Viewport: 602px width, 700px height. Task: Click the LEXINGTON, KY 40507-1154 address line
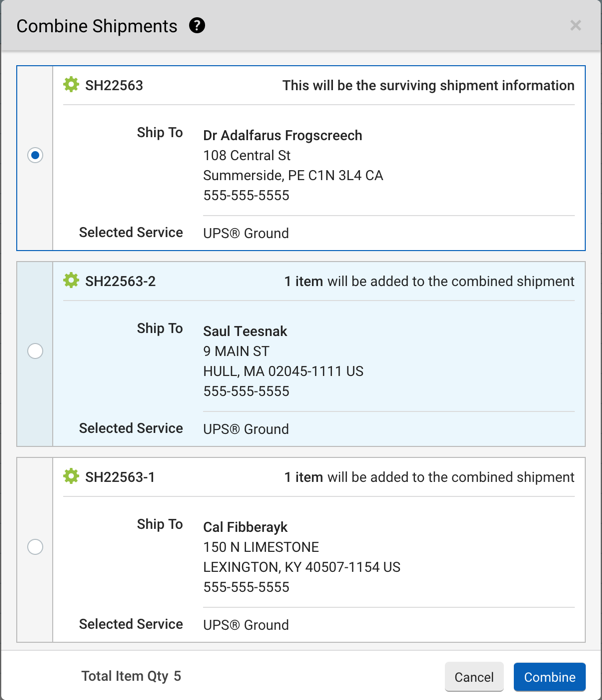(x=301, y=567)
